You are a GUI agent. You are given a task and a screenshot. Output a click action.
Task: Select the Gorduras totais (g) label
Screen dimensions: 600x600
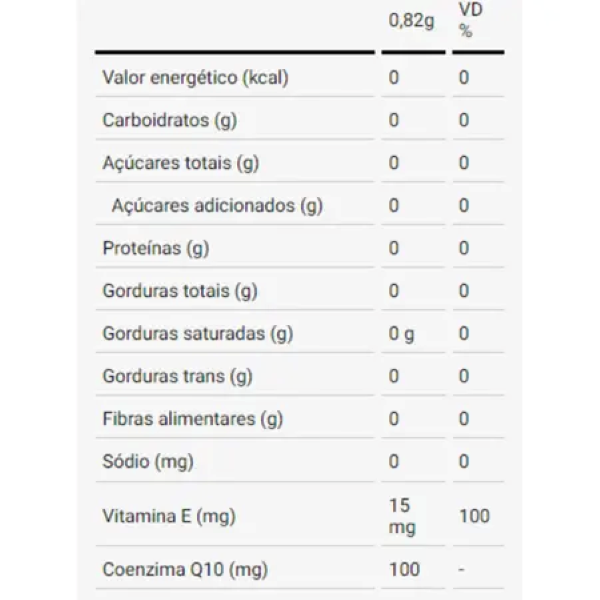tap(180, 292)
